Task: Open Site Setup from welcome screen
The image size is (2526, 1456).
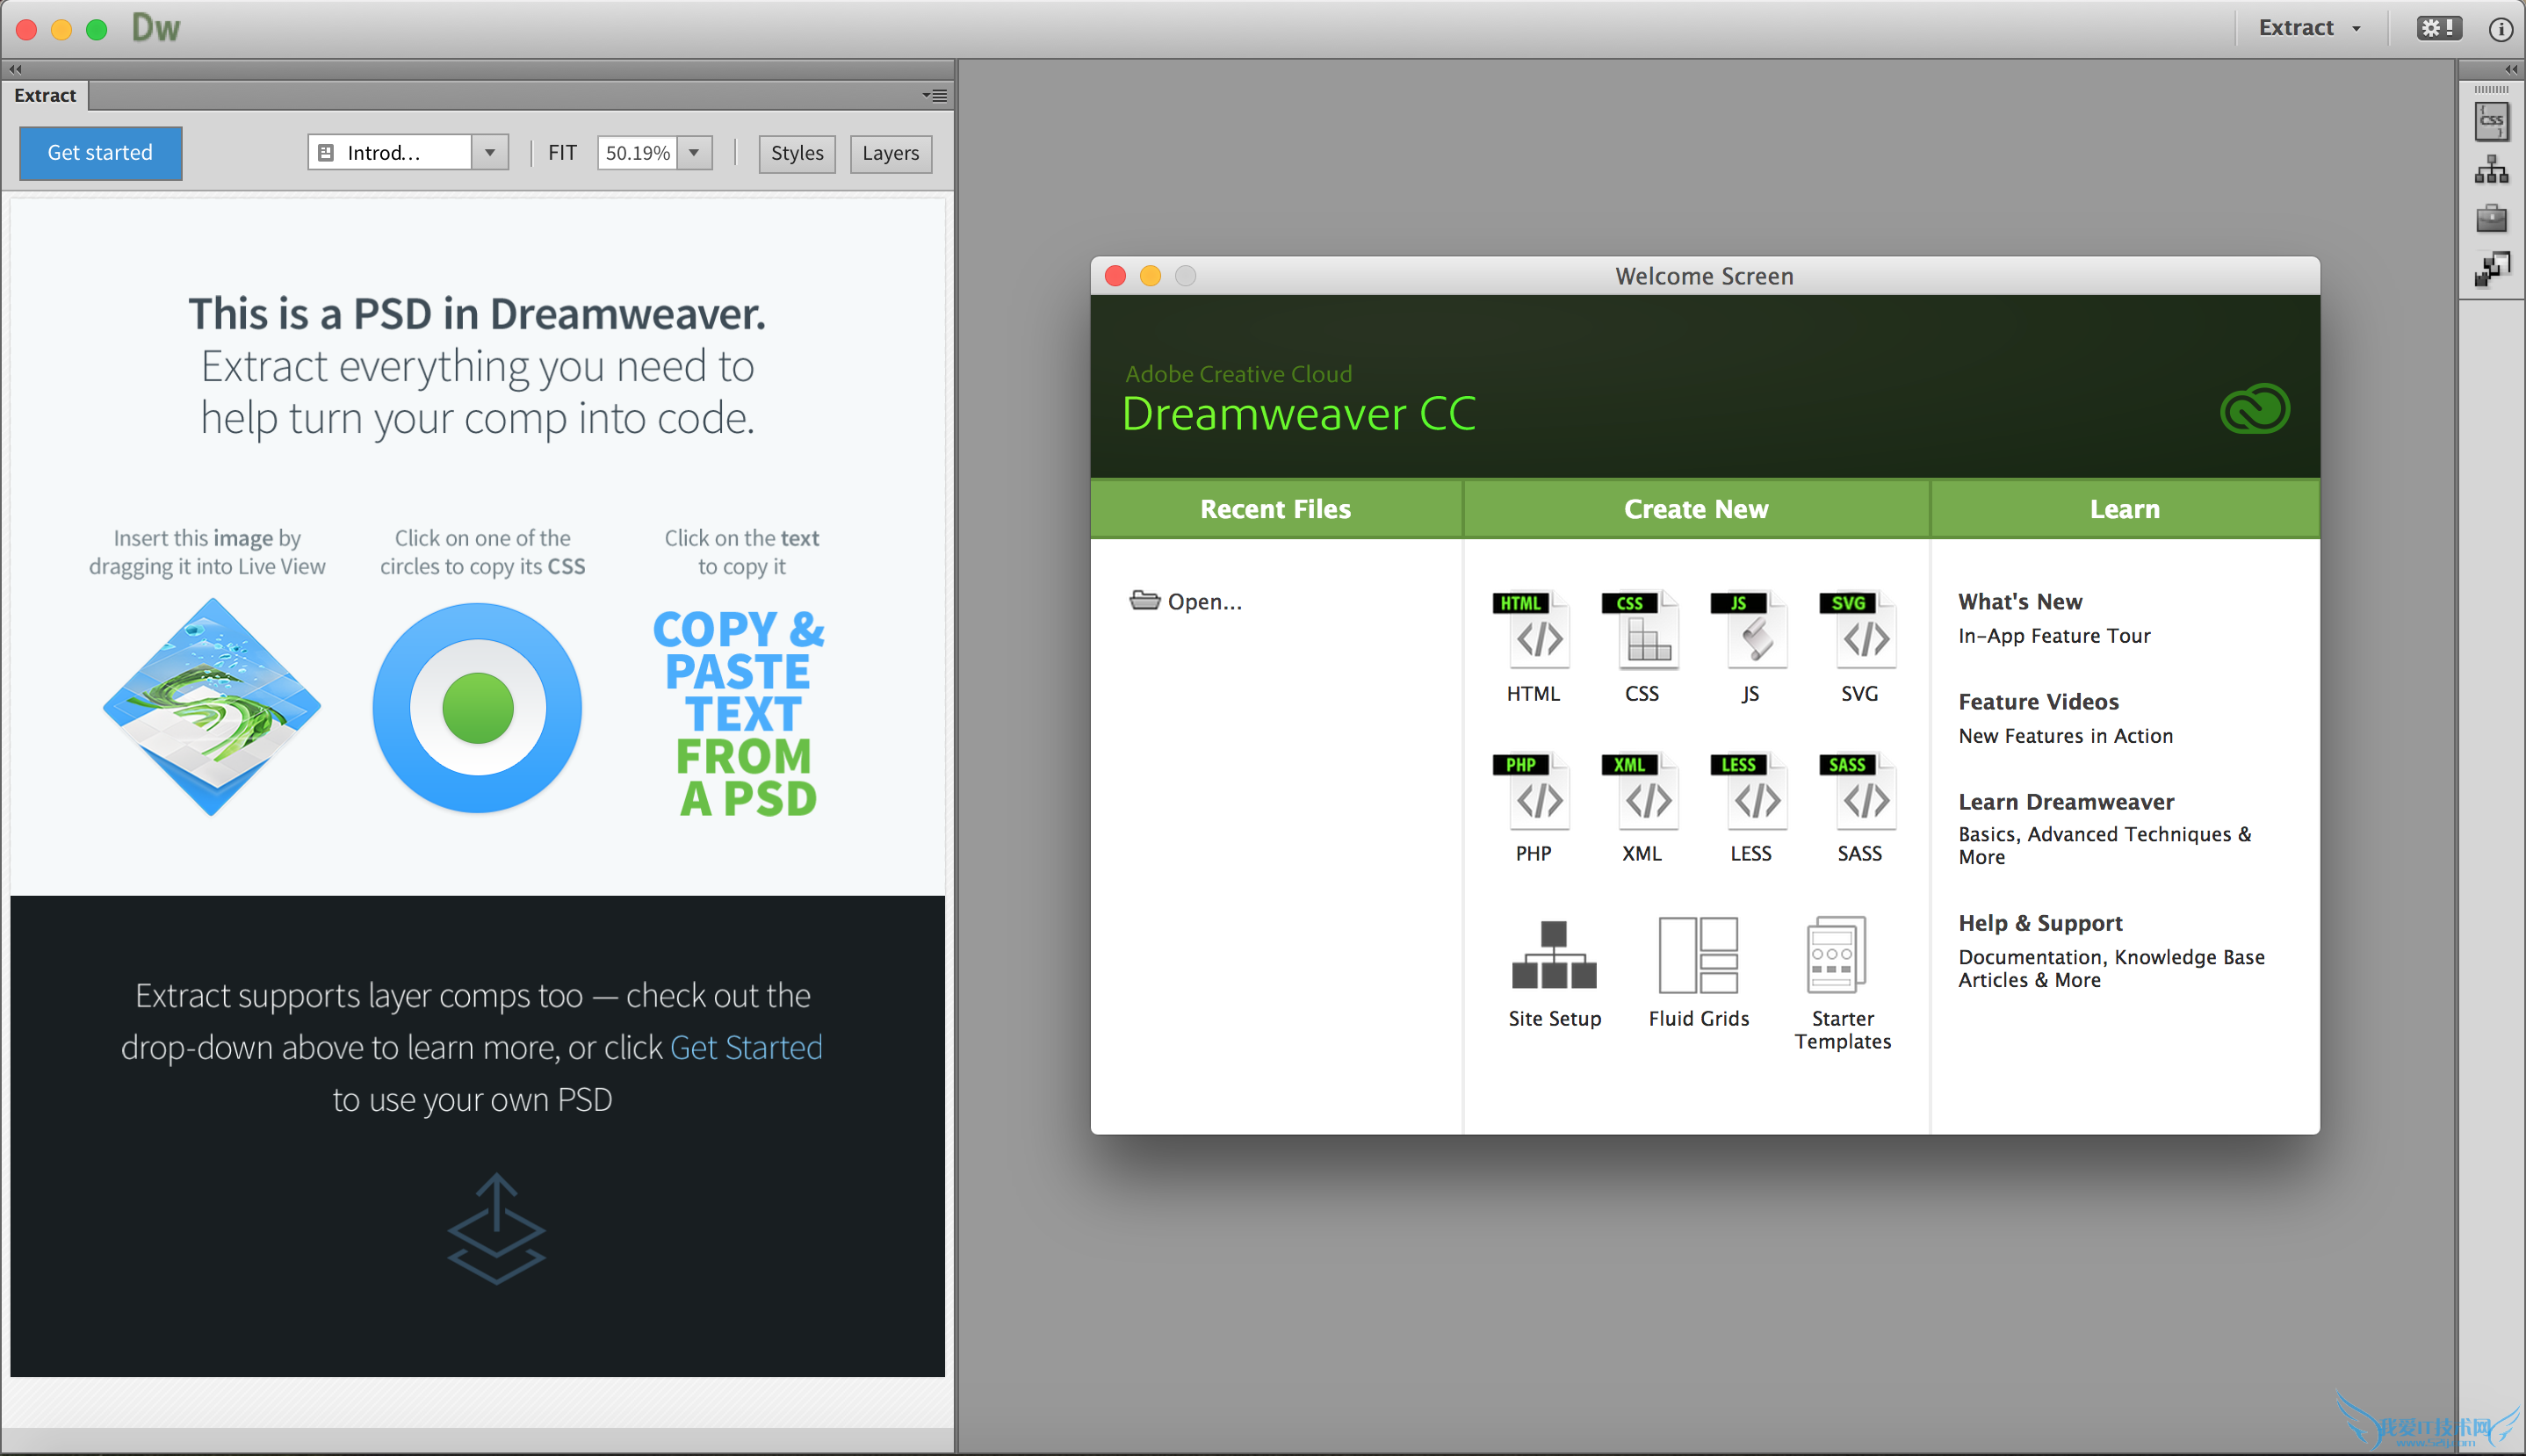Action: click(1554, 972)
